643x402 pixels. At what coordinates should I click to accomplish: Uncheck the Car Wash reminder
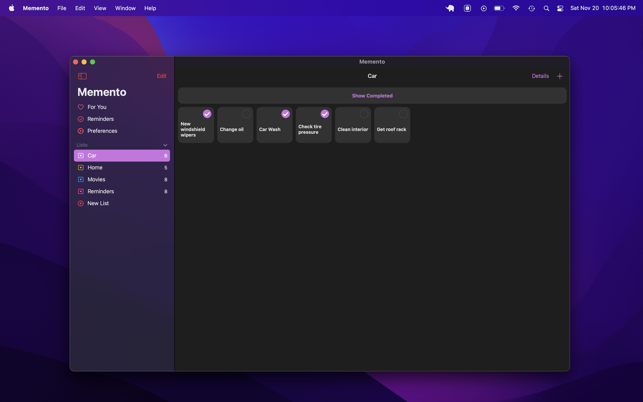[x=285, y=114]
